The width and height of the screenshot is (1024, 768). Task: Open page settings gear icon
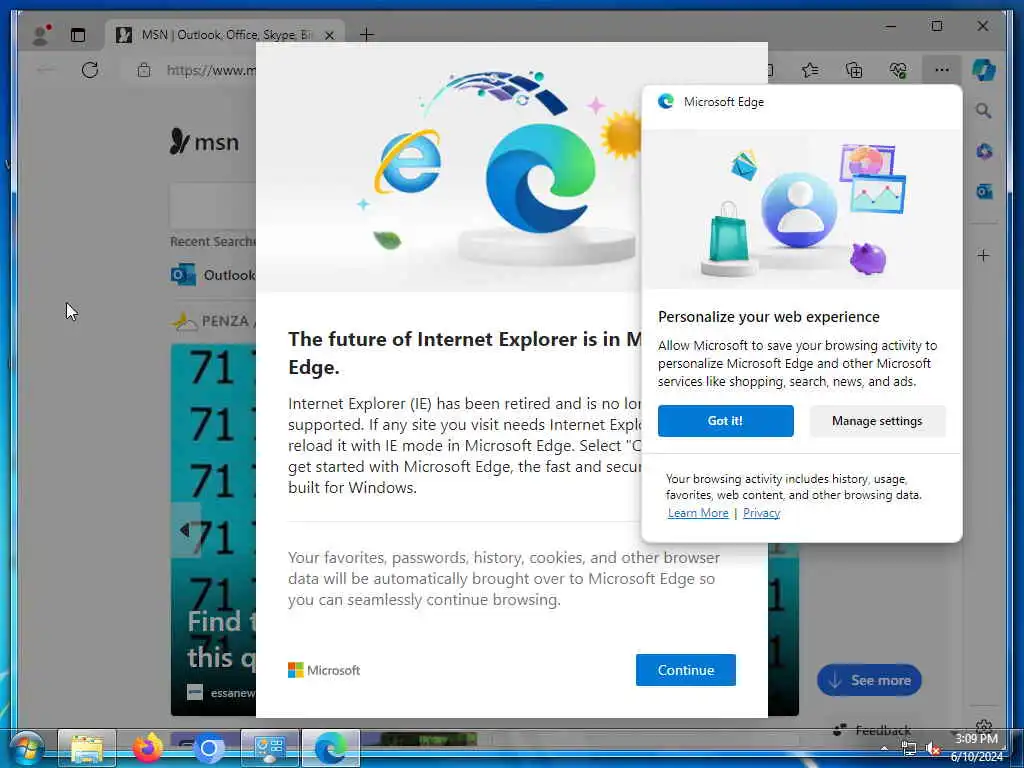984,726
